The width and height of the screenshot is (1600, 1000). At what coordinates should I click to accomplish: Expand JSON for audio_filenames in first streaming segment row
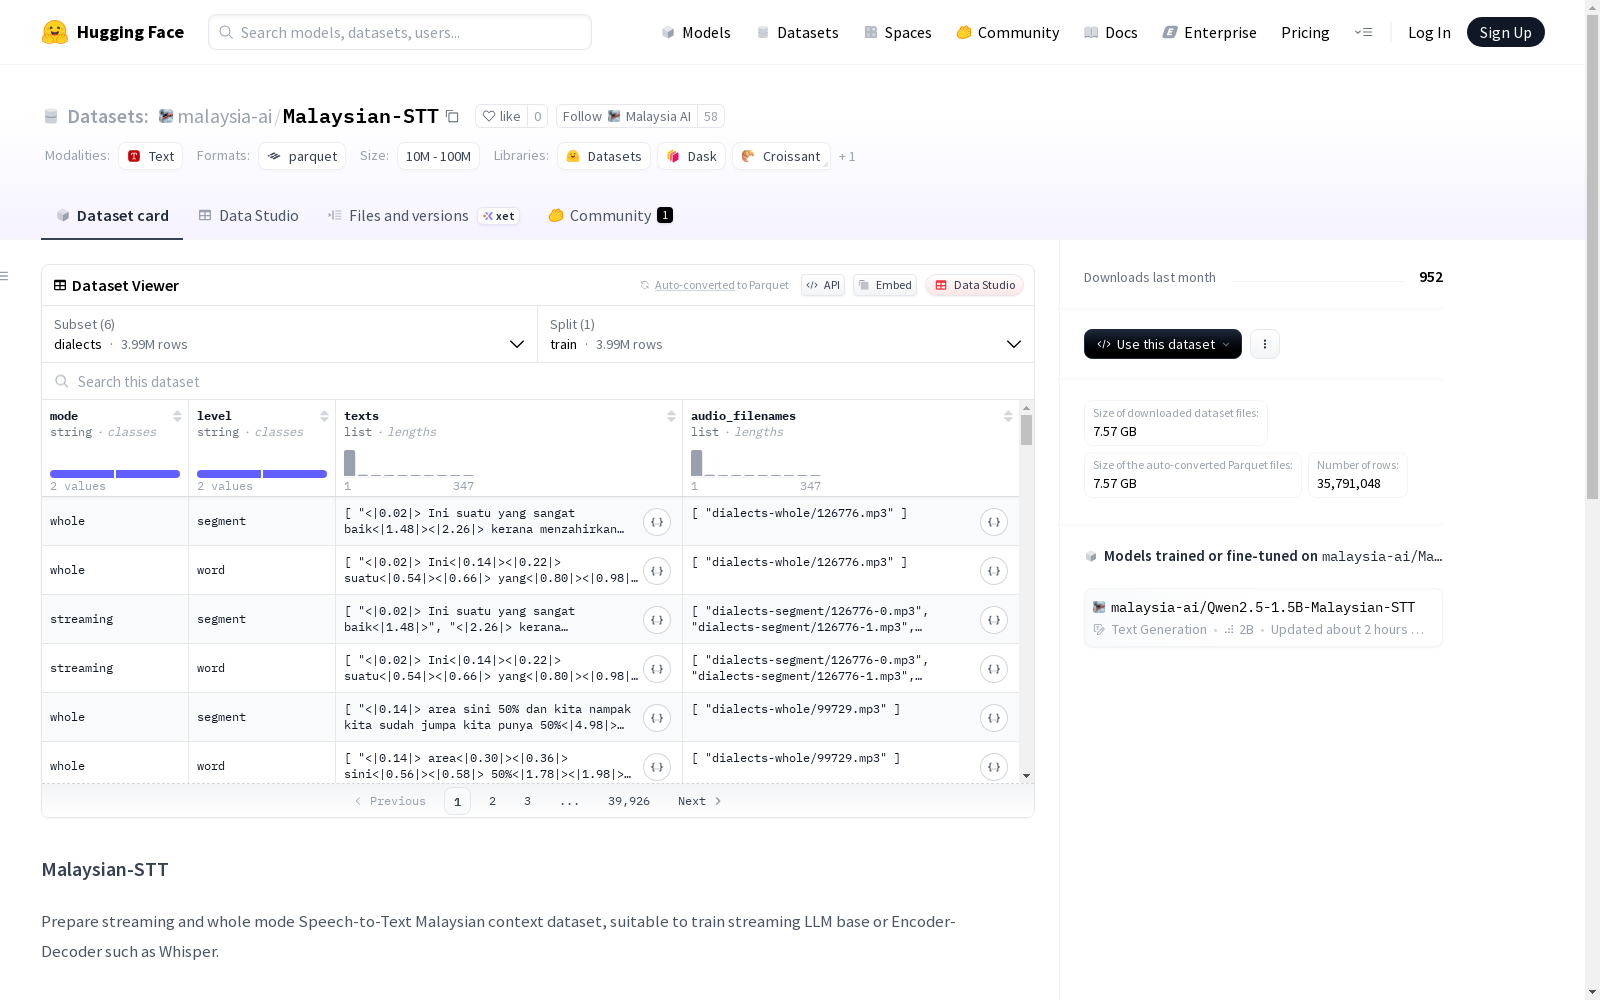click(x=994, y=620)
